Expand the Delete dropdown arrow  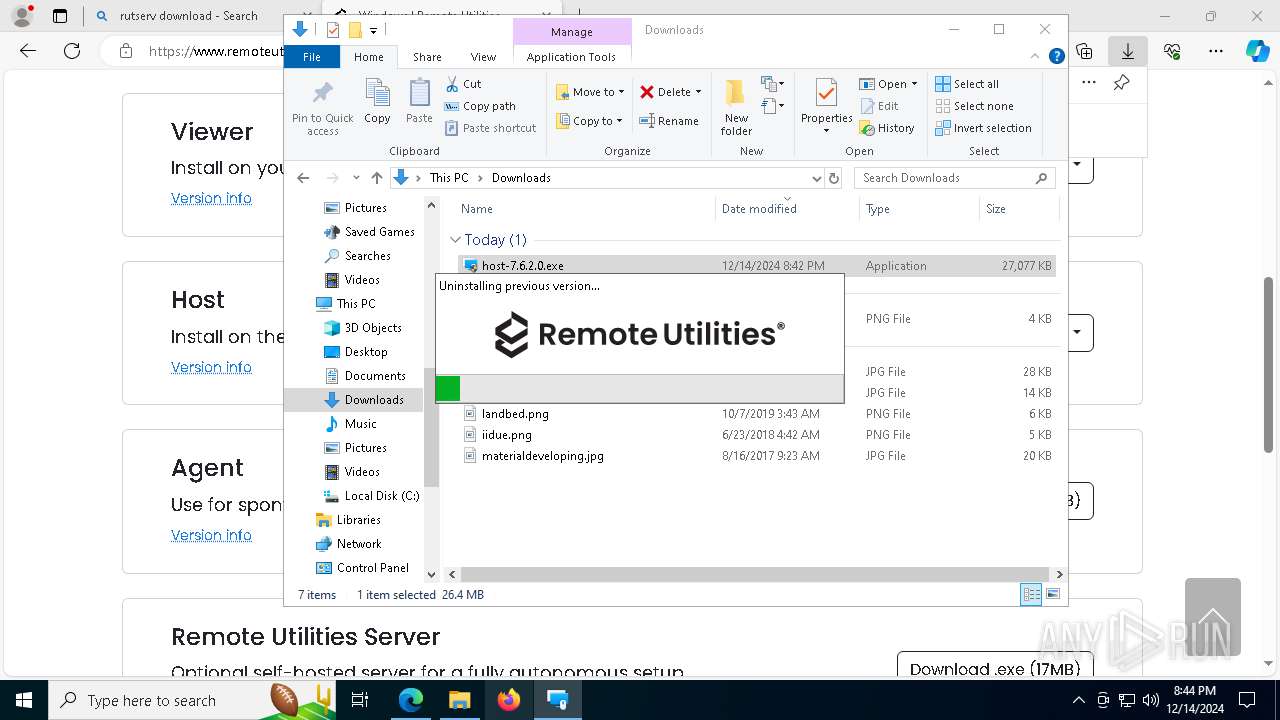pos(698,92)
